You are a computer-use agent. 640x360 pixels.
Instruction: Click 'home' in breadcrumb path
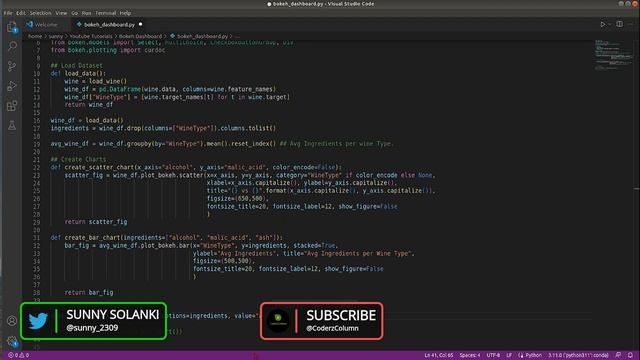[x=35, y=36]
